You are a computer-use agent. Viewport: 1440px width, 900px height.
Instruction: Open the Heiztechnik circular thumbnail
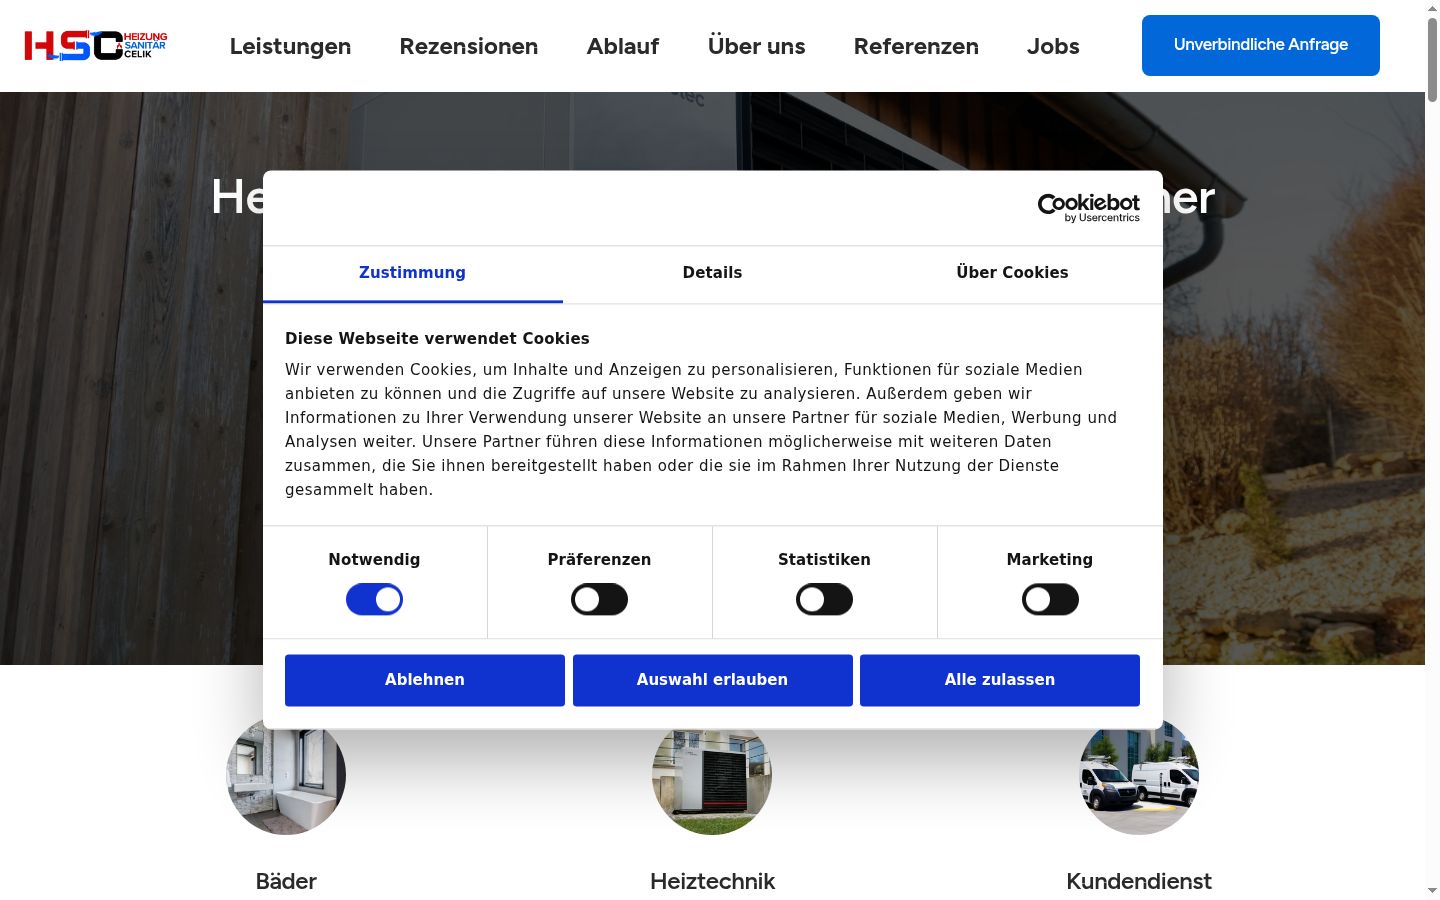point(712,776)
